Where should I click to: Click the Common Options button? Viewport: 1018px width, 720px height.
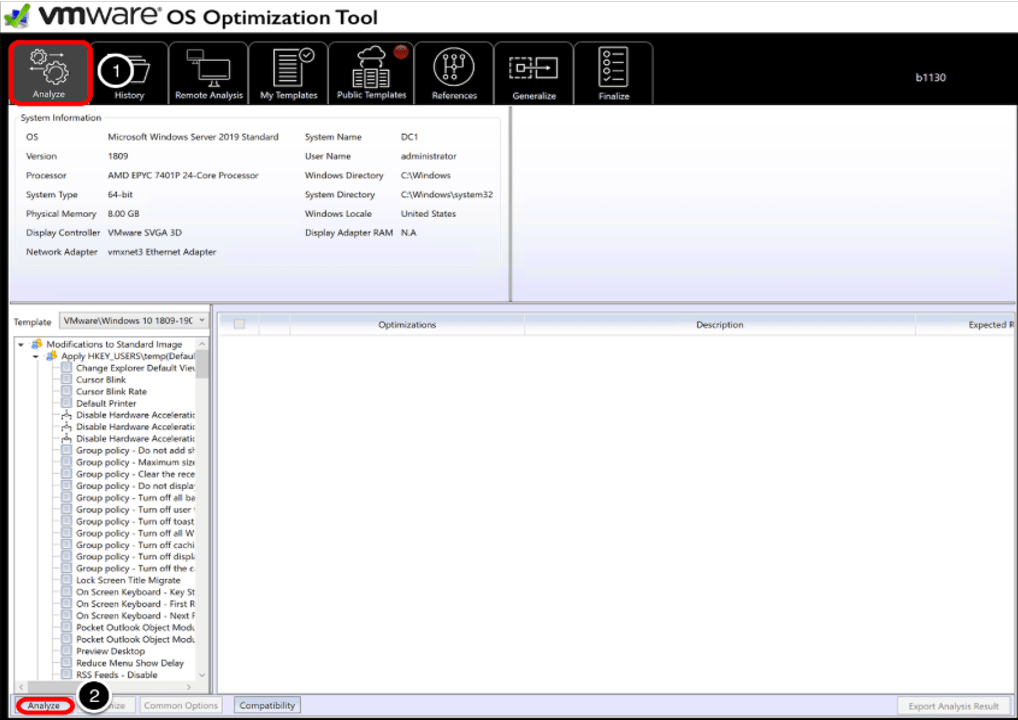click(x=181, y=706)
